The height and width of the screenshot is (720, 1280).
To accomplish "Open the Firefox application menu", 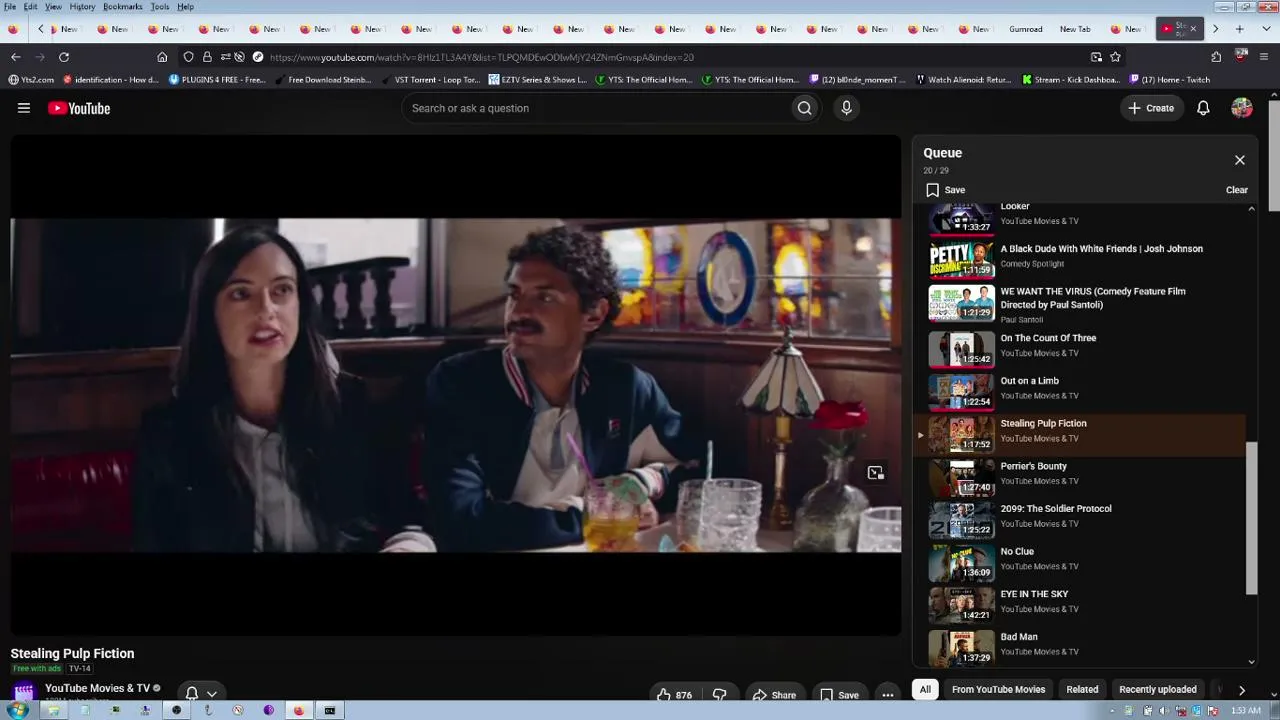I will pyautogui.click(x=1264, y=57).
